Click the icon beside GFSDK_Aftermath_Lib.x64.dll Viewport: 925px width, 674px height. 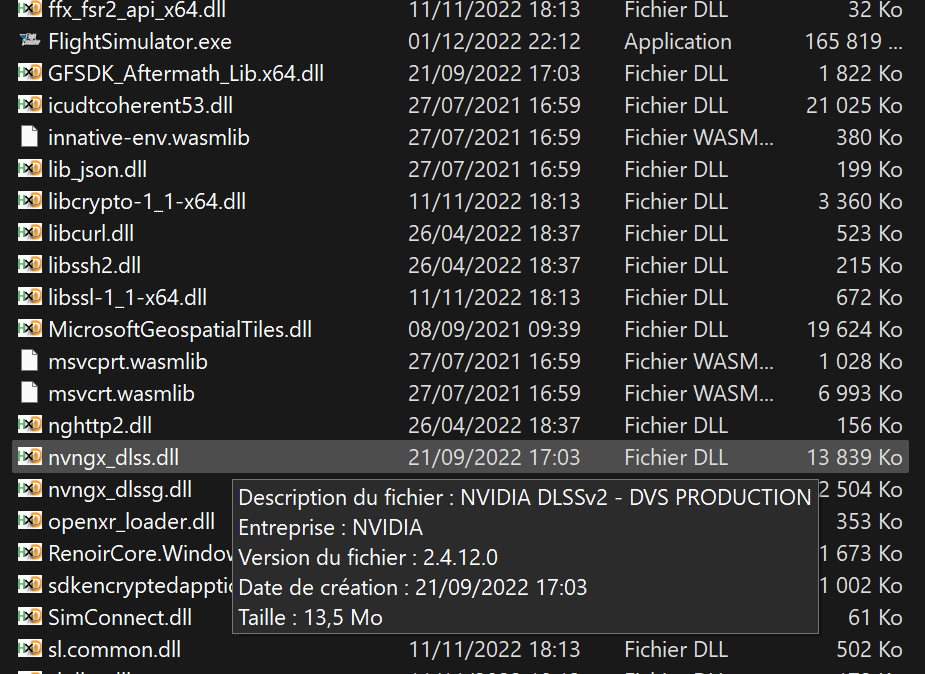click(29, 74)
